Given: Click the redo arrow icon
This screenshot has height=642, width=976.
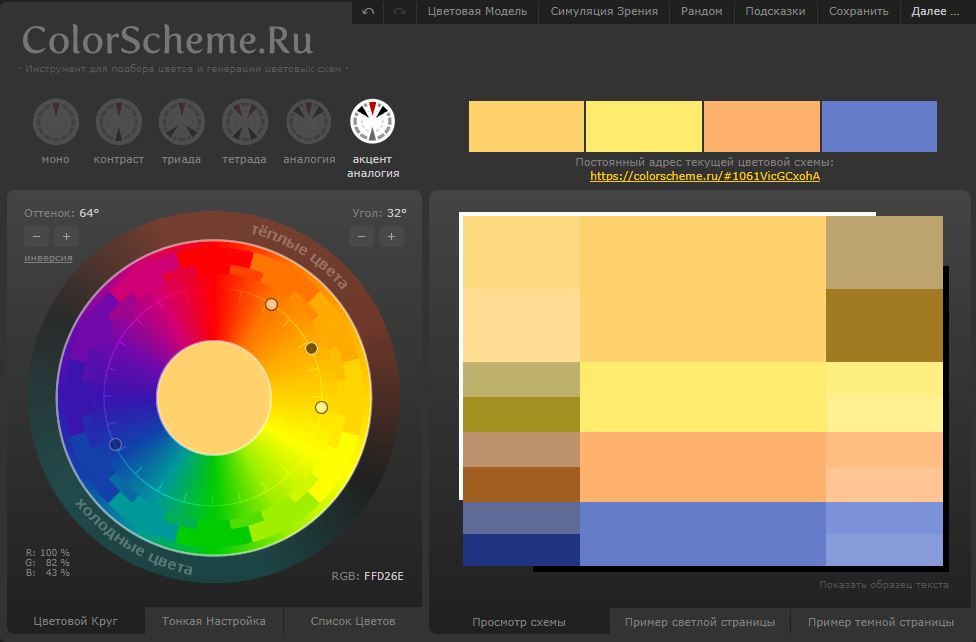Looking at the screenshot, I should [x=400, y=11].
